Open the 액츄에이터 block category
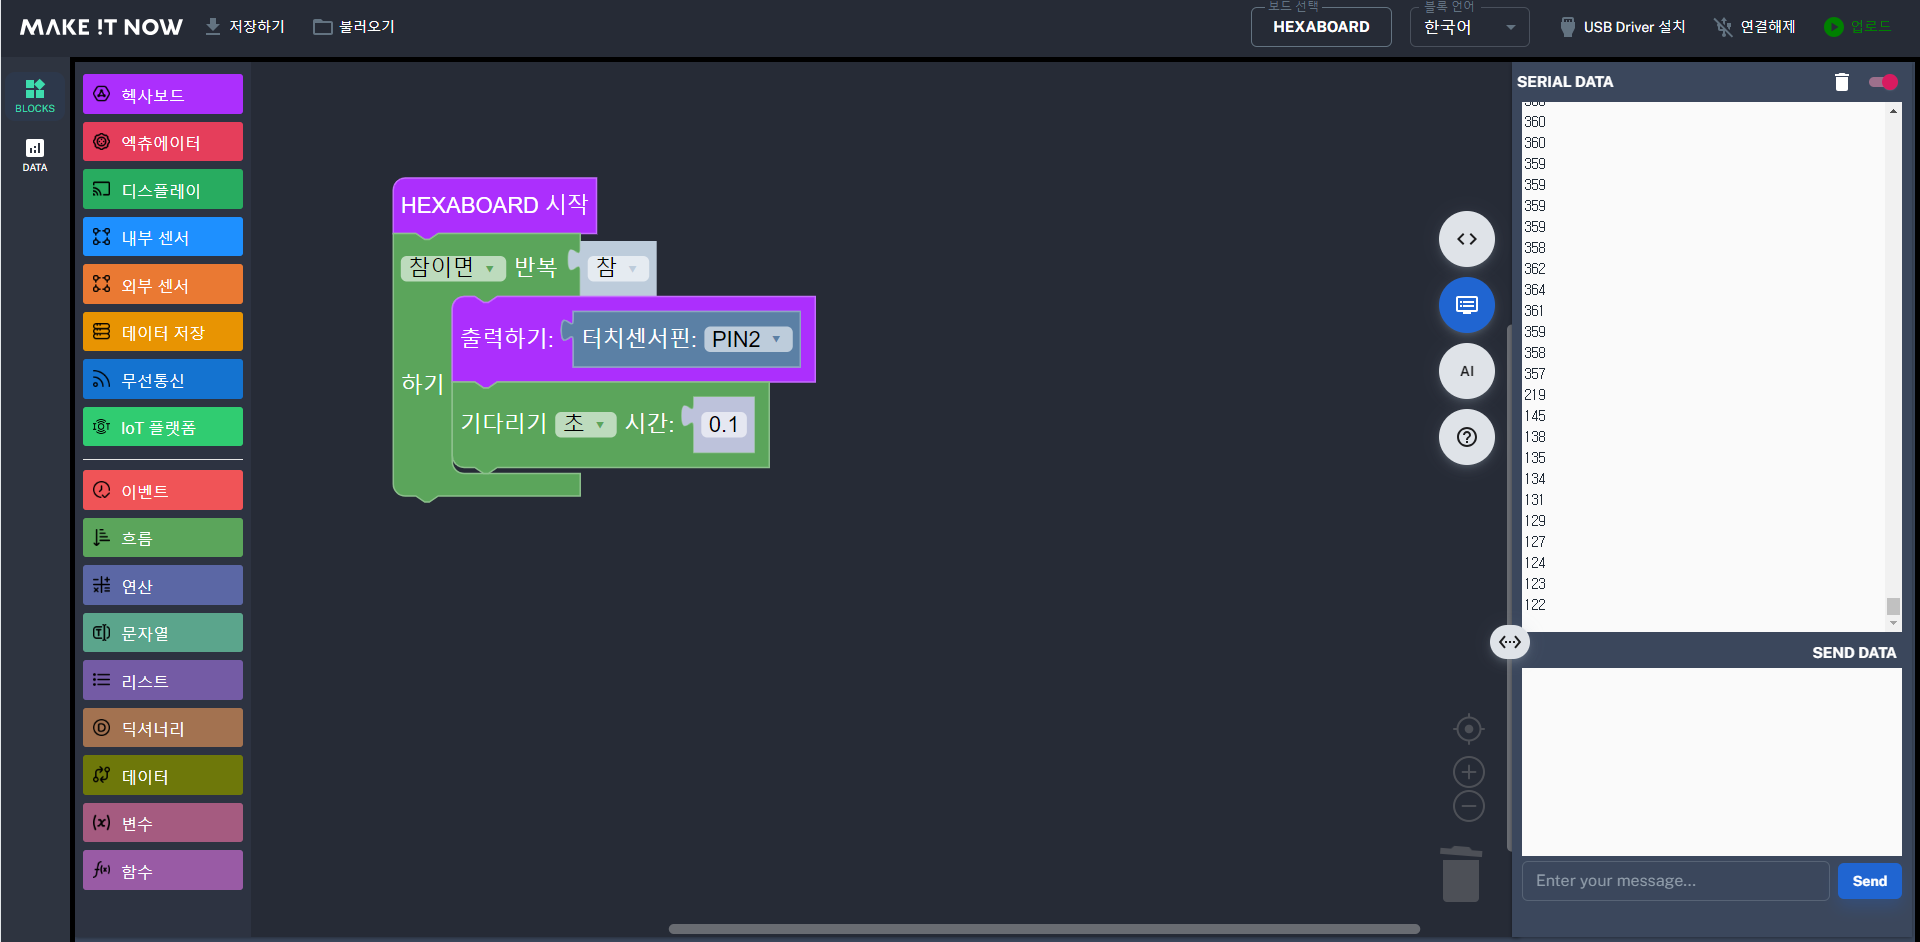 coord(163,142)
